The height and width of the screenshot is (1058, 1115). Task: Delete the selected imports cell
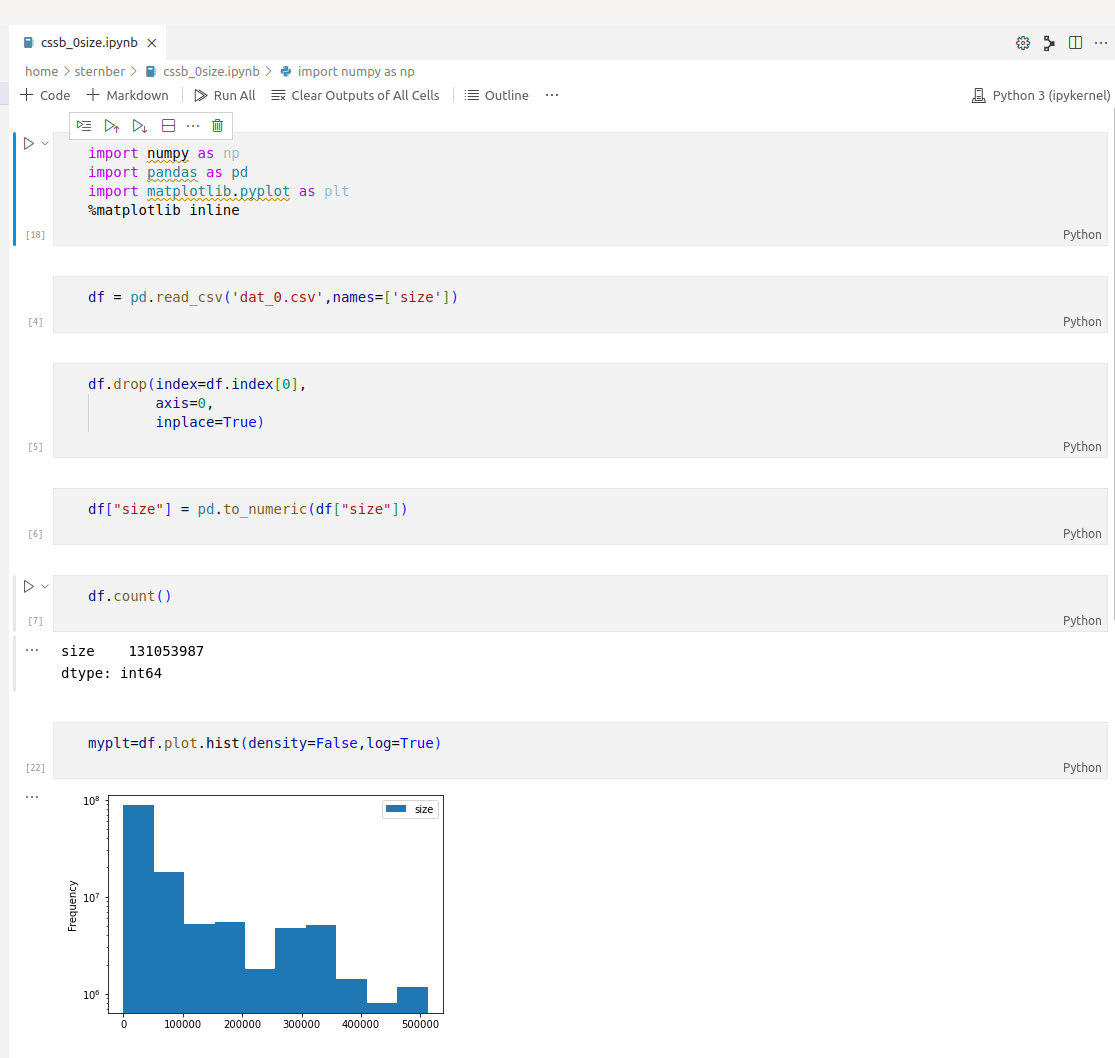[218, 126]
